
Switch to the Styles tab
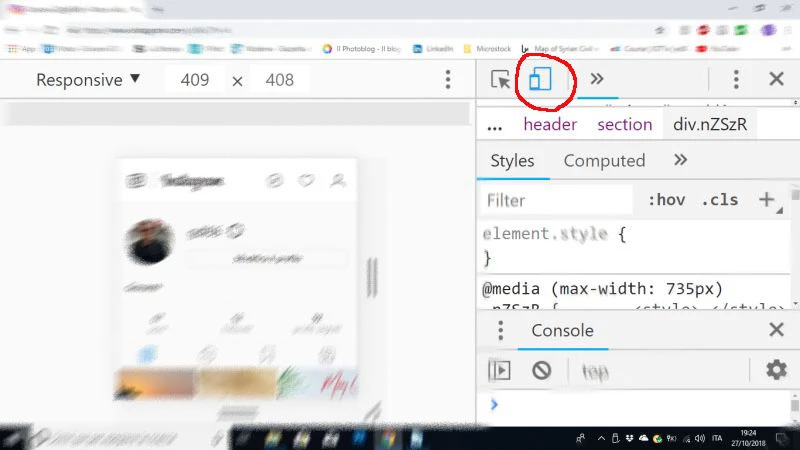512,161
